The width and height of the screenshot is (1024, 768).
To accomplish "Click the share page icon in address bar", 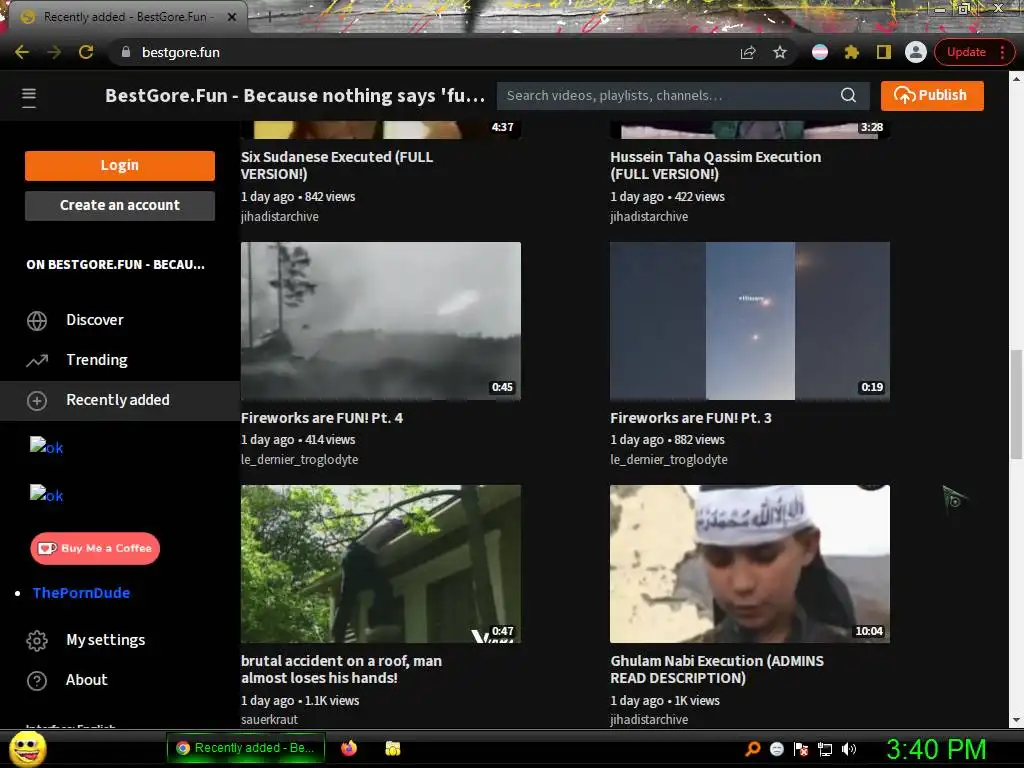I will click(x=748, y=52).
